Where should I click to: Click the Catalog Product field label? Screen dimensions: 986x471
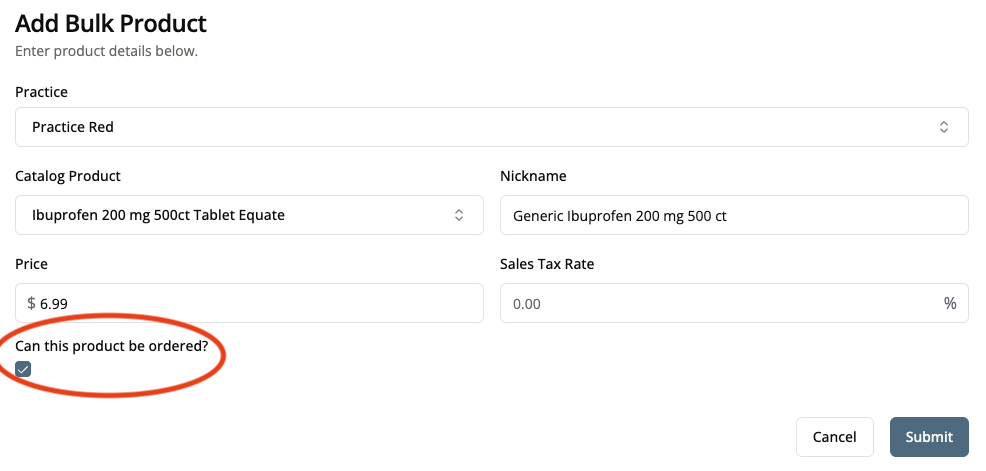tap(68, 176)
